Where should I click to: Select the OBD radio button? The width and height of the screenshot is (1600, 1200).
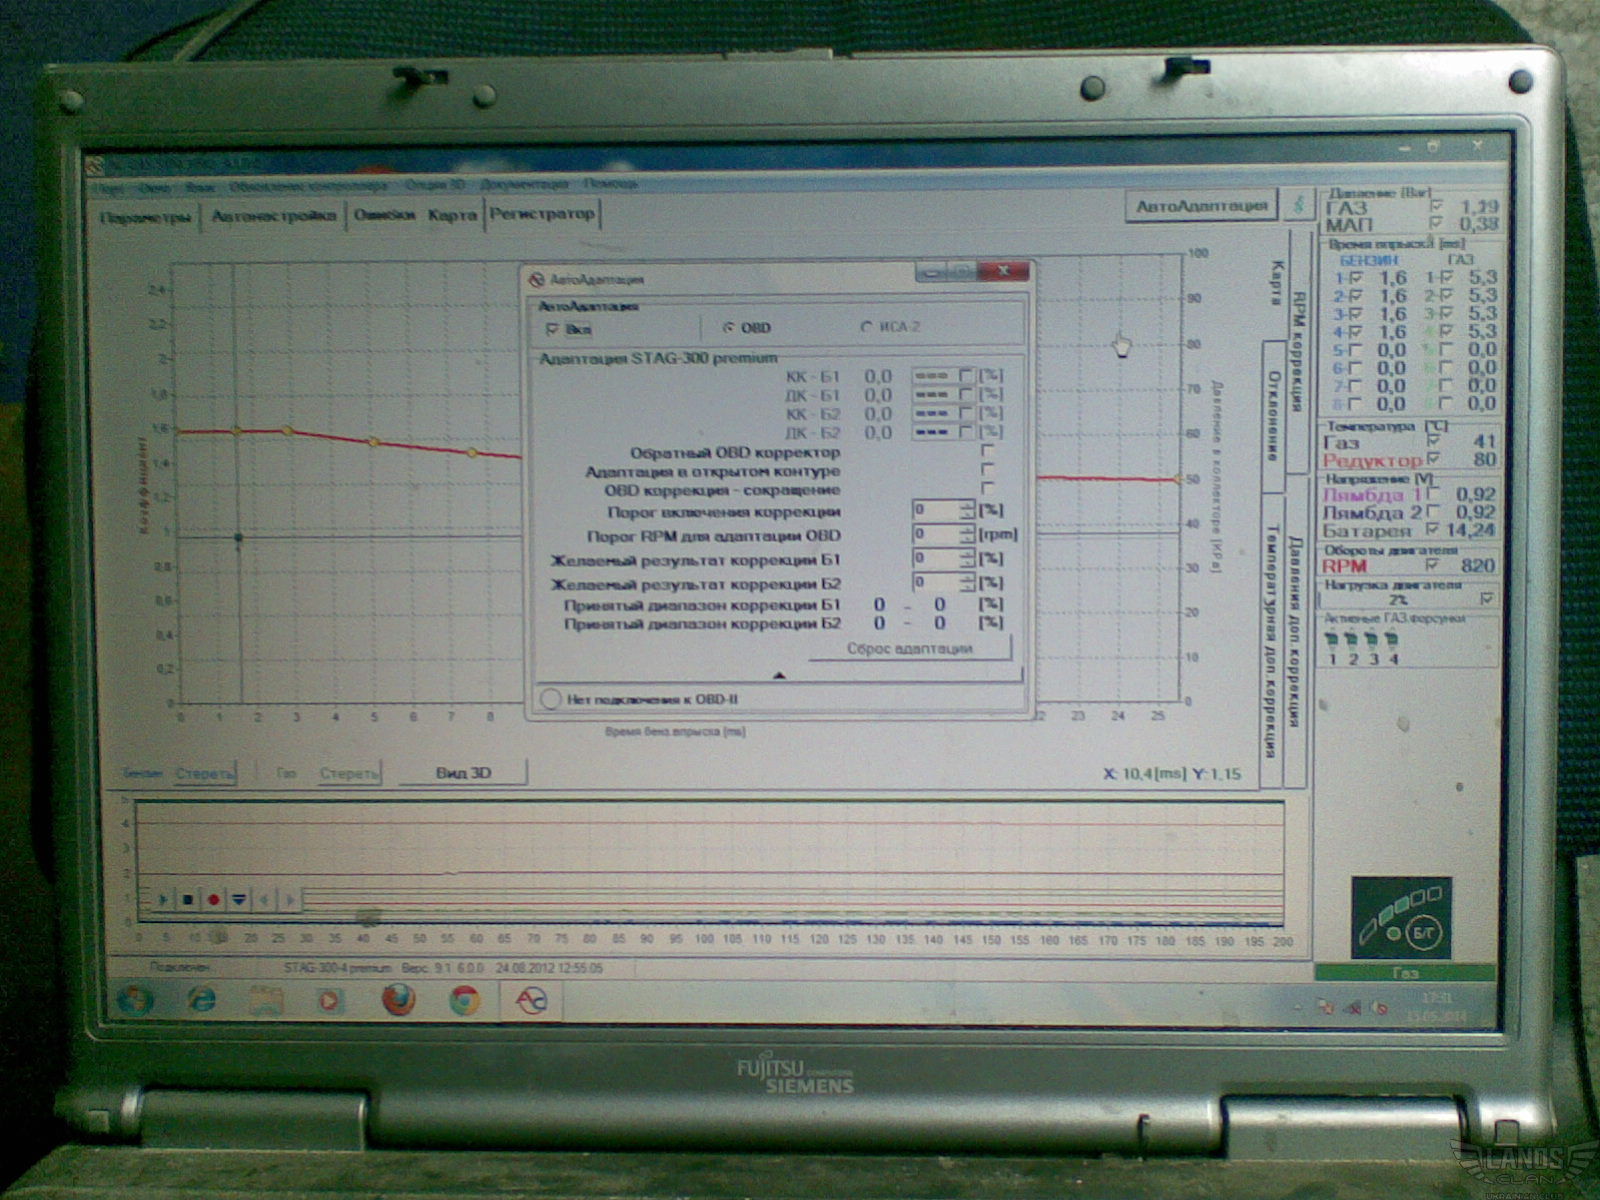point(729,328)
